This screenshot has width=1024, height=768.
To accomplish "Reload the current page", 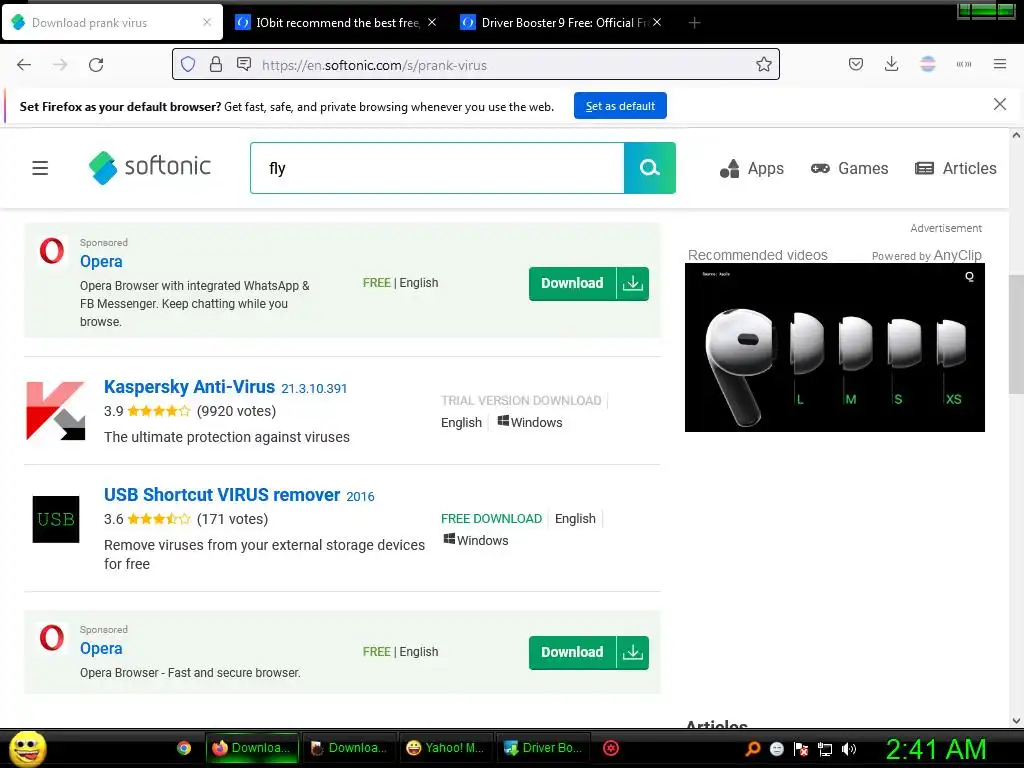I will point(96,65).
